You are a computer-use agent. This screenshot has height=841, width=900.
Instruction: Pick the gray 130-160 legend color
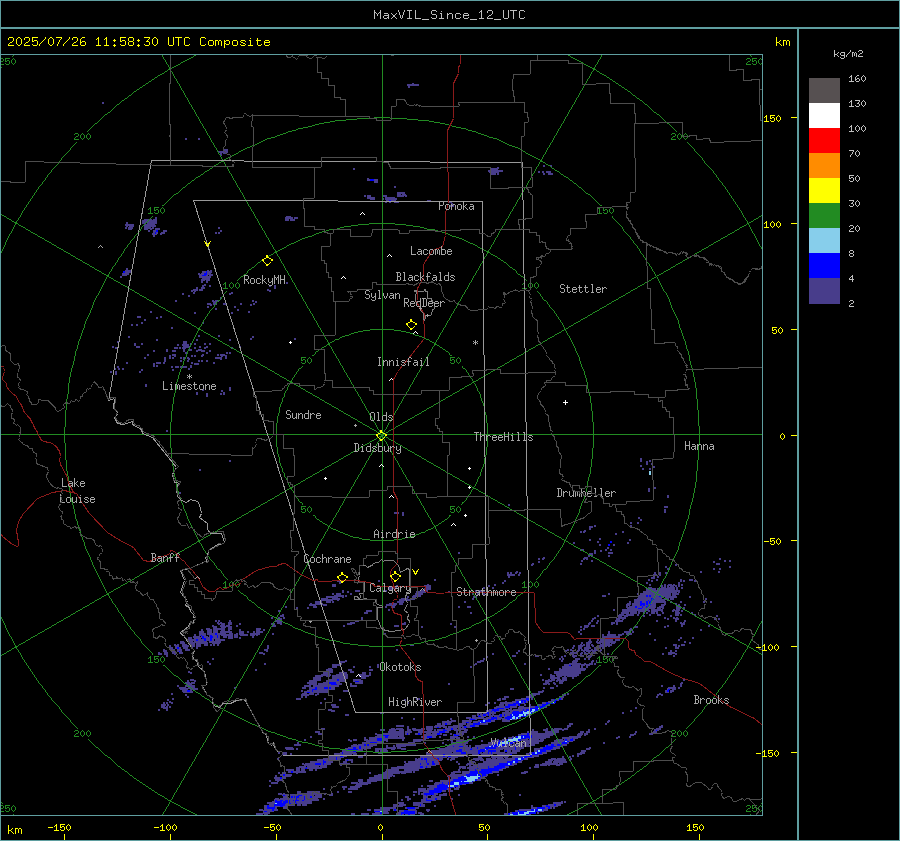click(824, 91)
